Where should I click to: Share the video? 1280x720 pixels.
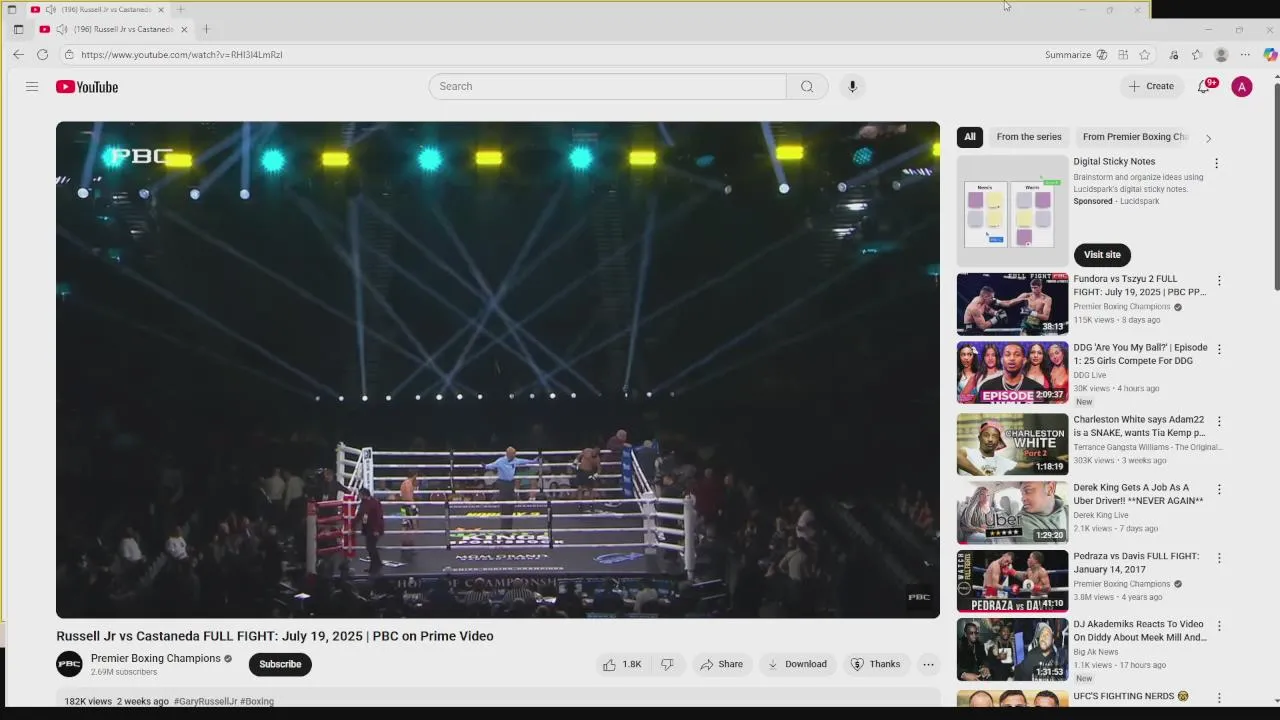(721, 664)
